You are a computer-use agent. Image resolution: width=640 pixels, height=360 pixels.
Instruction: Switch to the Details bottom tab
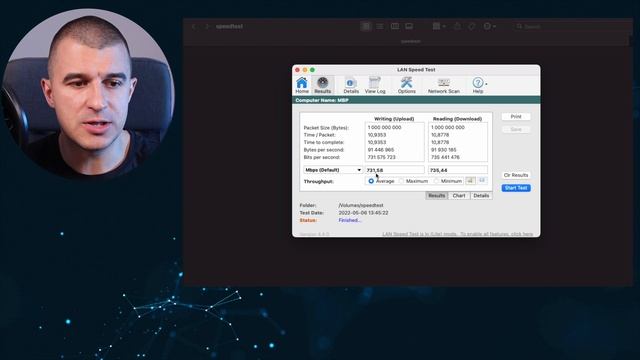pos(481,196)
